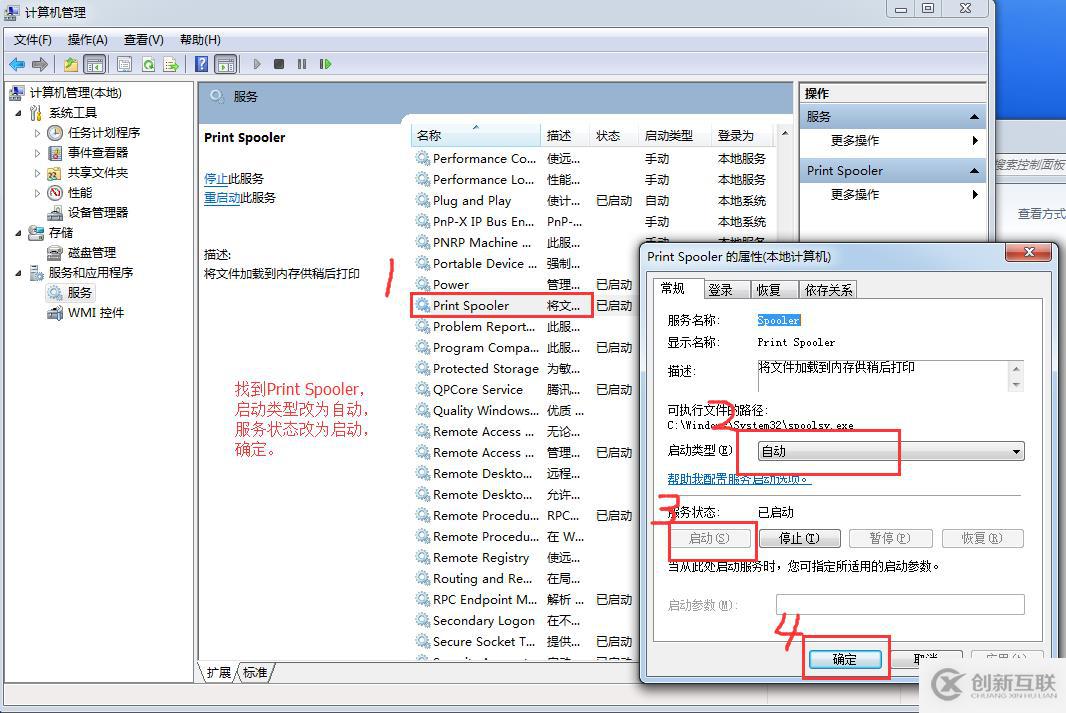Select 服务 node in the tree
Image resolution: width=1066 pixels, height=713 pixels.
coord(79,293)
